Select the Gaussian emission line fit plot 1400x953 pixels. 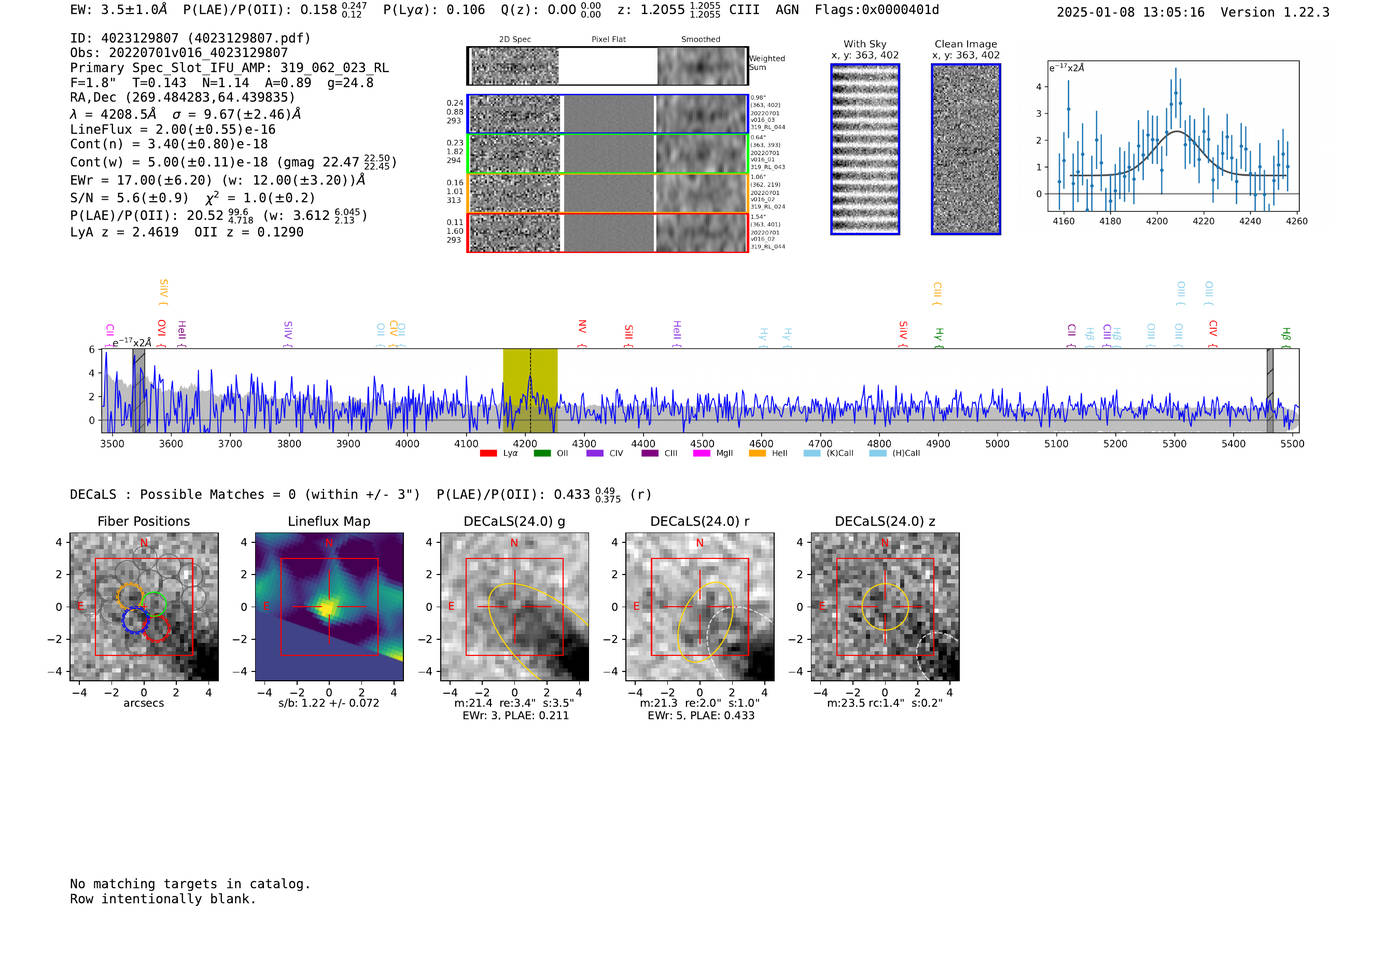point(1173,136)
